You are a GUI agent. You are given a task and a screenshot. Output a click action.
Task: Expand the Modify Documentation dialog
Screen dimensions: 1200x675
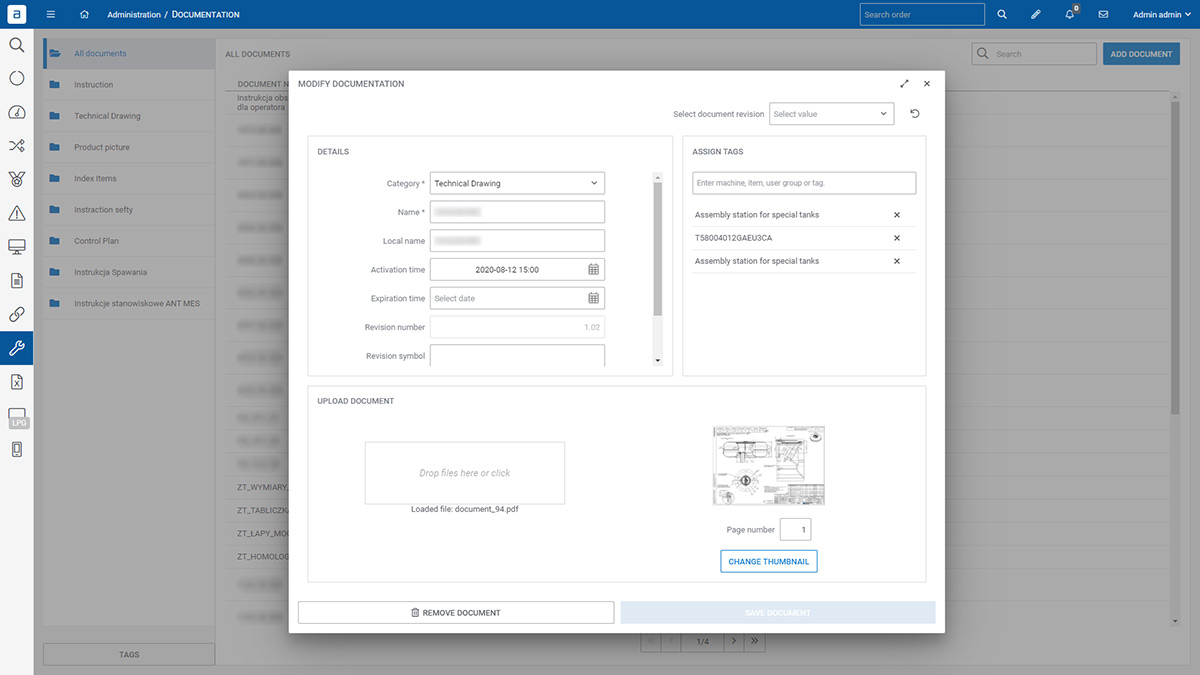click(x=904, y=84)
